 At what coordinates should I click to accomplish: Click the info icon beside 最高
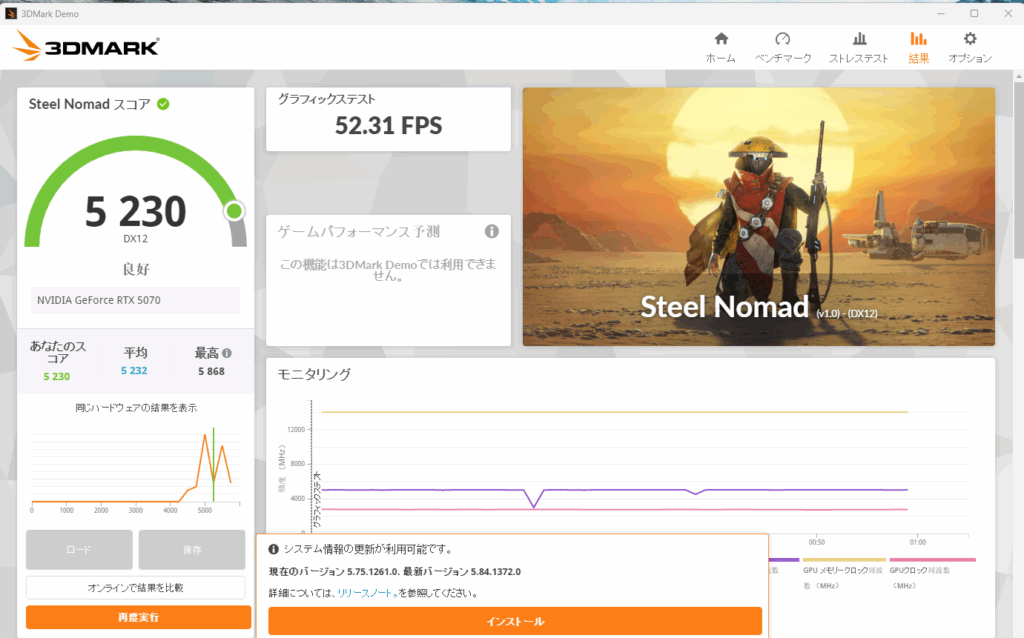click(227, 353)
